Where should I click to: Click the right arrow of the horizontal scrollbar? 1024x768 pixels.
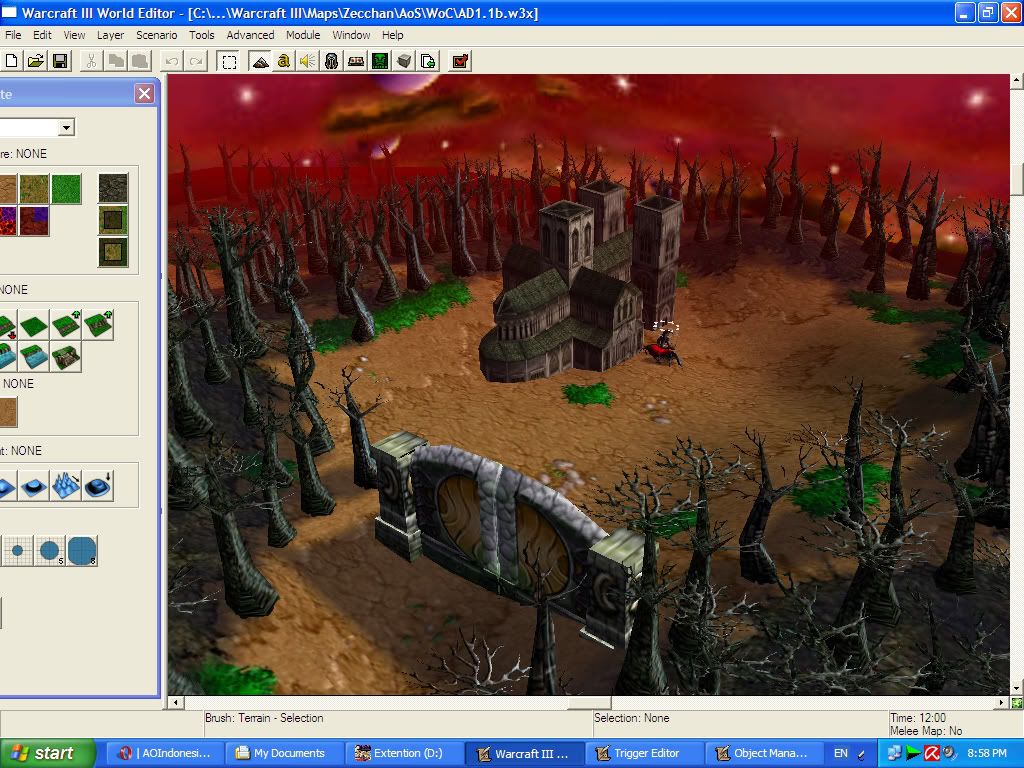click(x=1002, y=703)
